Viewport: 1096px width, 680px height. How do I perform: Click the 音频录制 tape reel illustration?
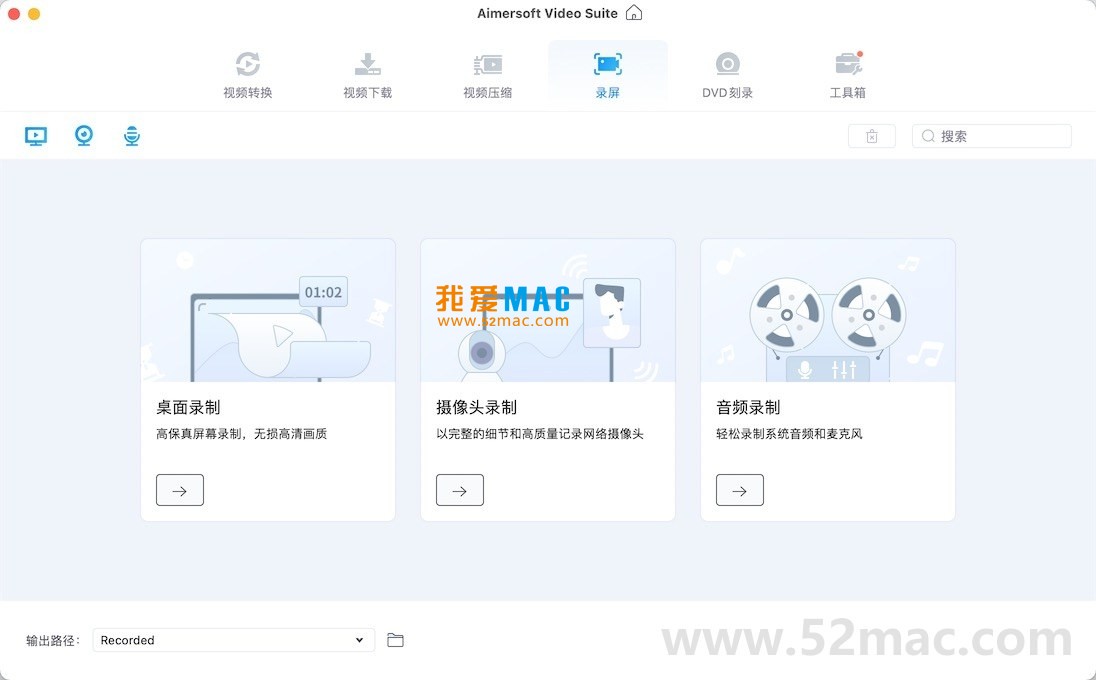click(828, 310)
